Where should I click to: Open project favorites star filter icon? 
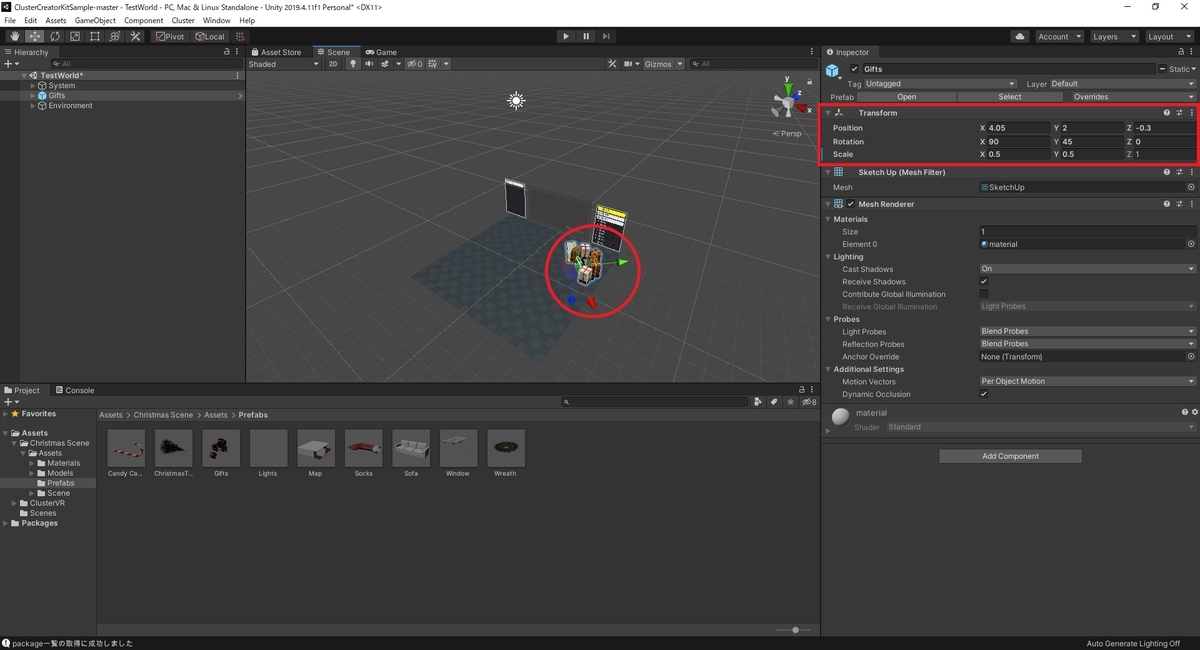point(790,402)
